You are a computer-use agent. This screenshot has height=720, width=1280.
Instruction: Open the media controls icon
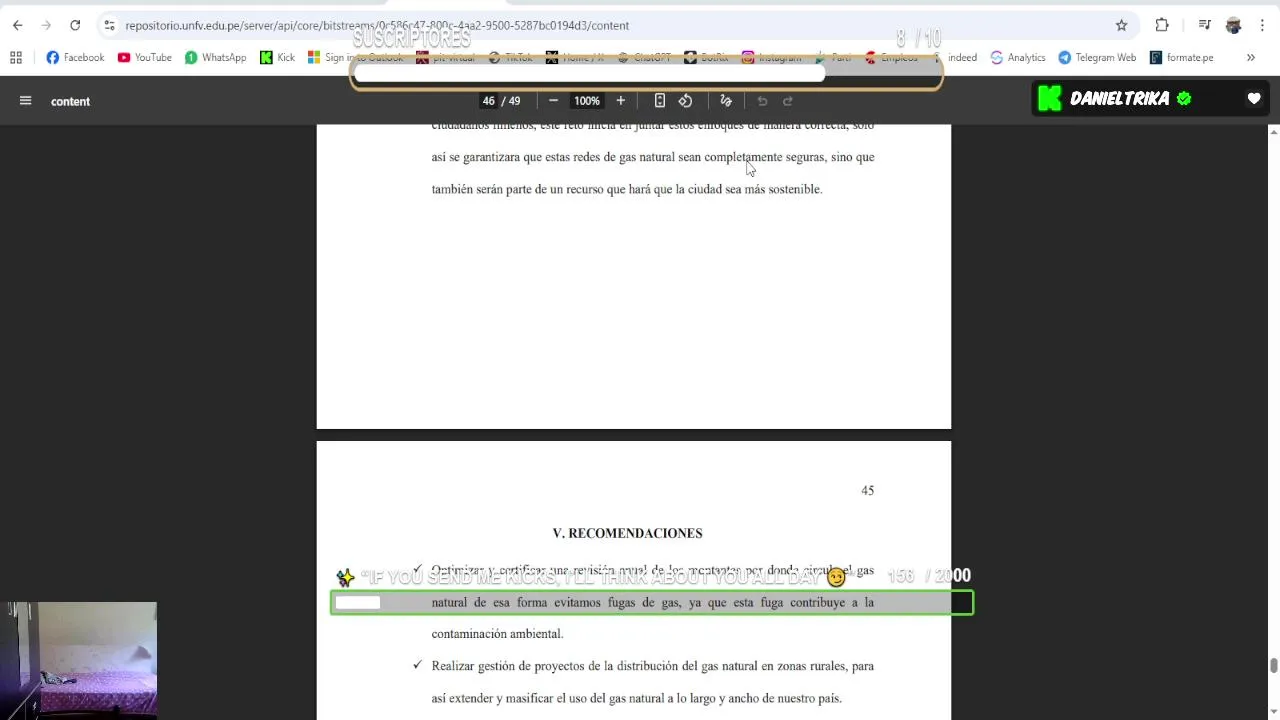(x=1204, y=25)
